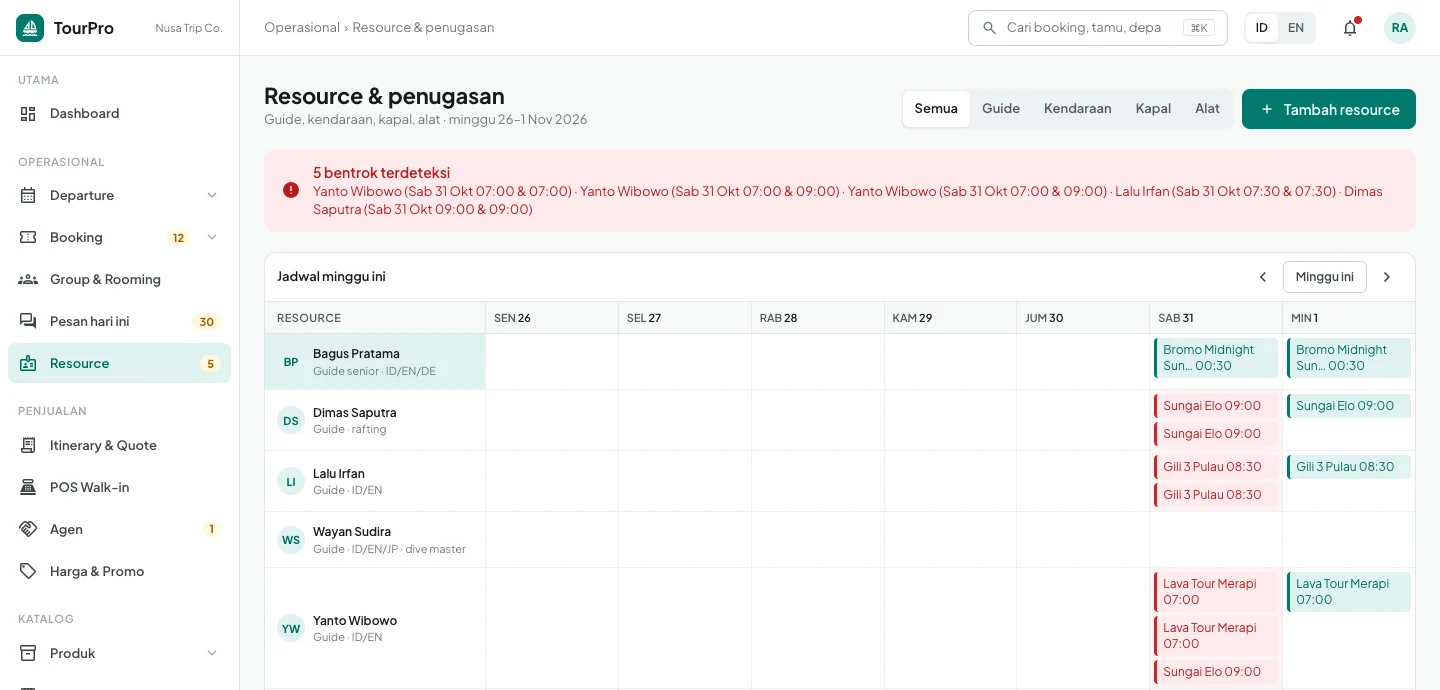Expand the Produk submenu chevron

coord(212,654)
